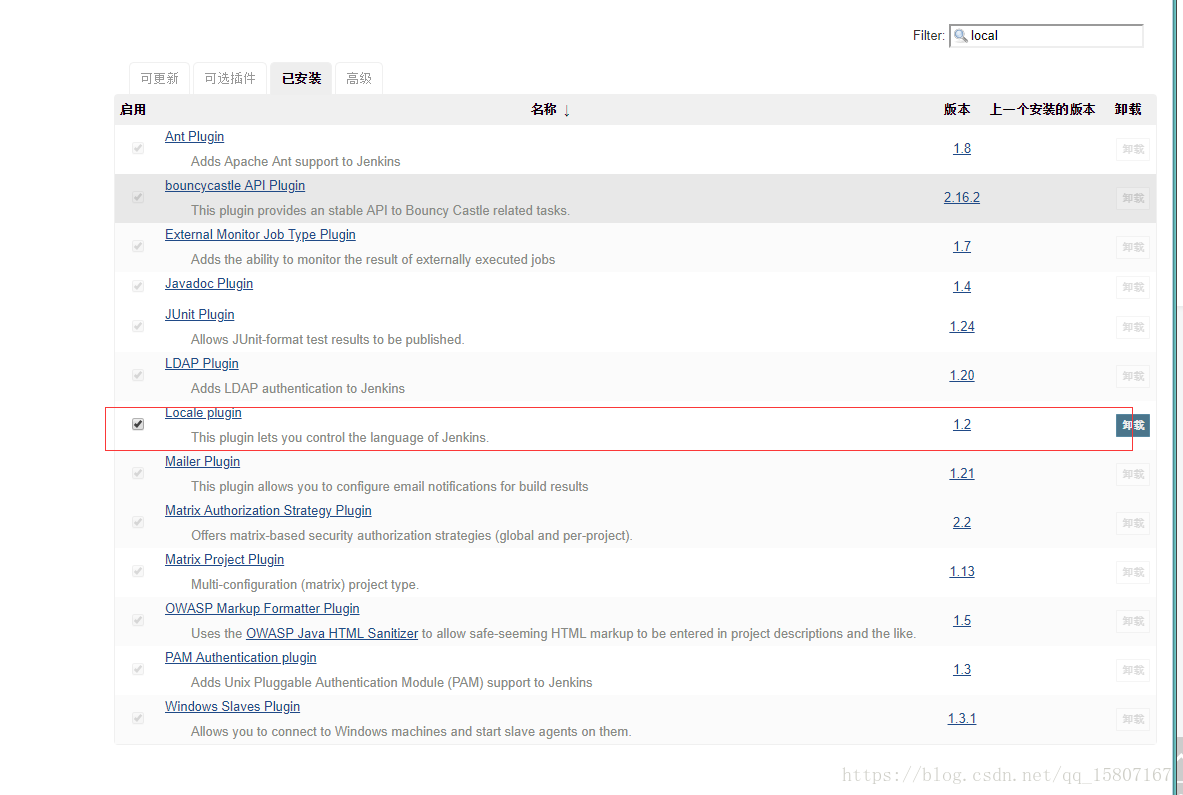Click version 1.21 of Mailer Plugin
1183x795 pixels.
[x=962, y=474]
